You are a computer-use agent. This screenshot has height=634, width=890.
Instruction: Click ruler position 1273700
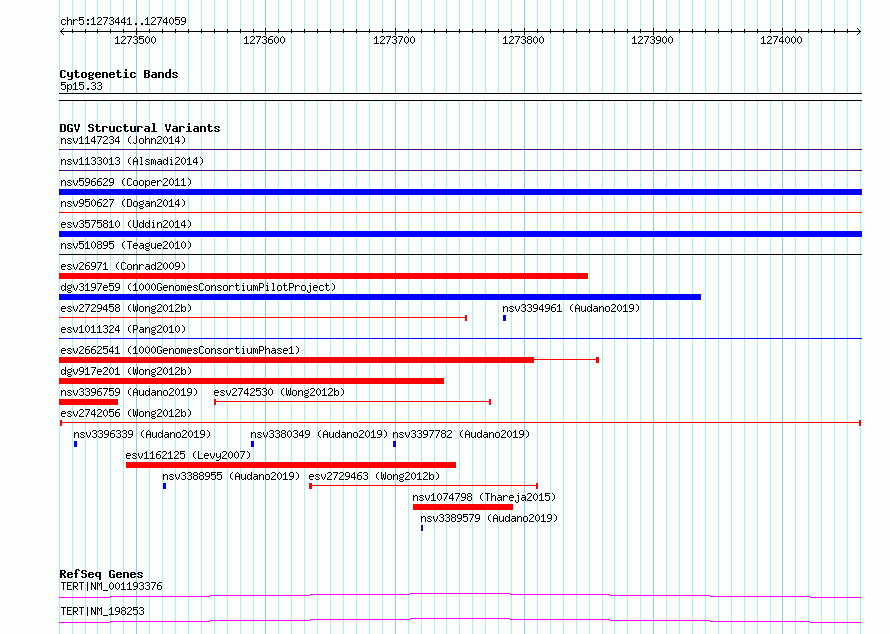[x=394, y=40]
